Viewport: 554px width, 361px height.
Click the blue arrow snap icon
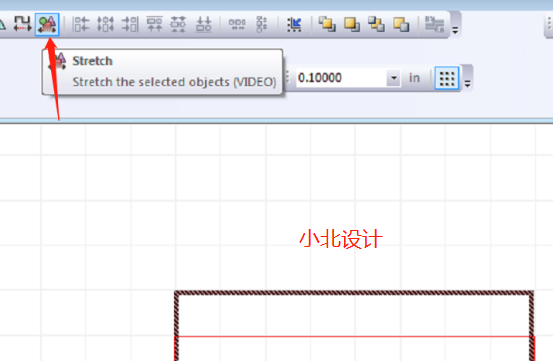pyautogui.click(x=294, y=24)
